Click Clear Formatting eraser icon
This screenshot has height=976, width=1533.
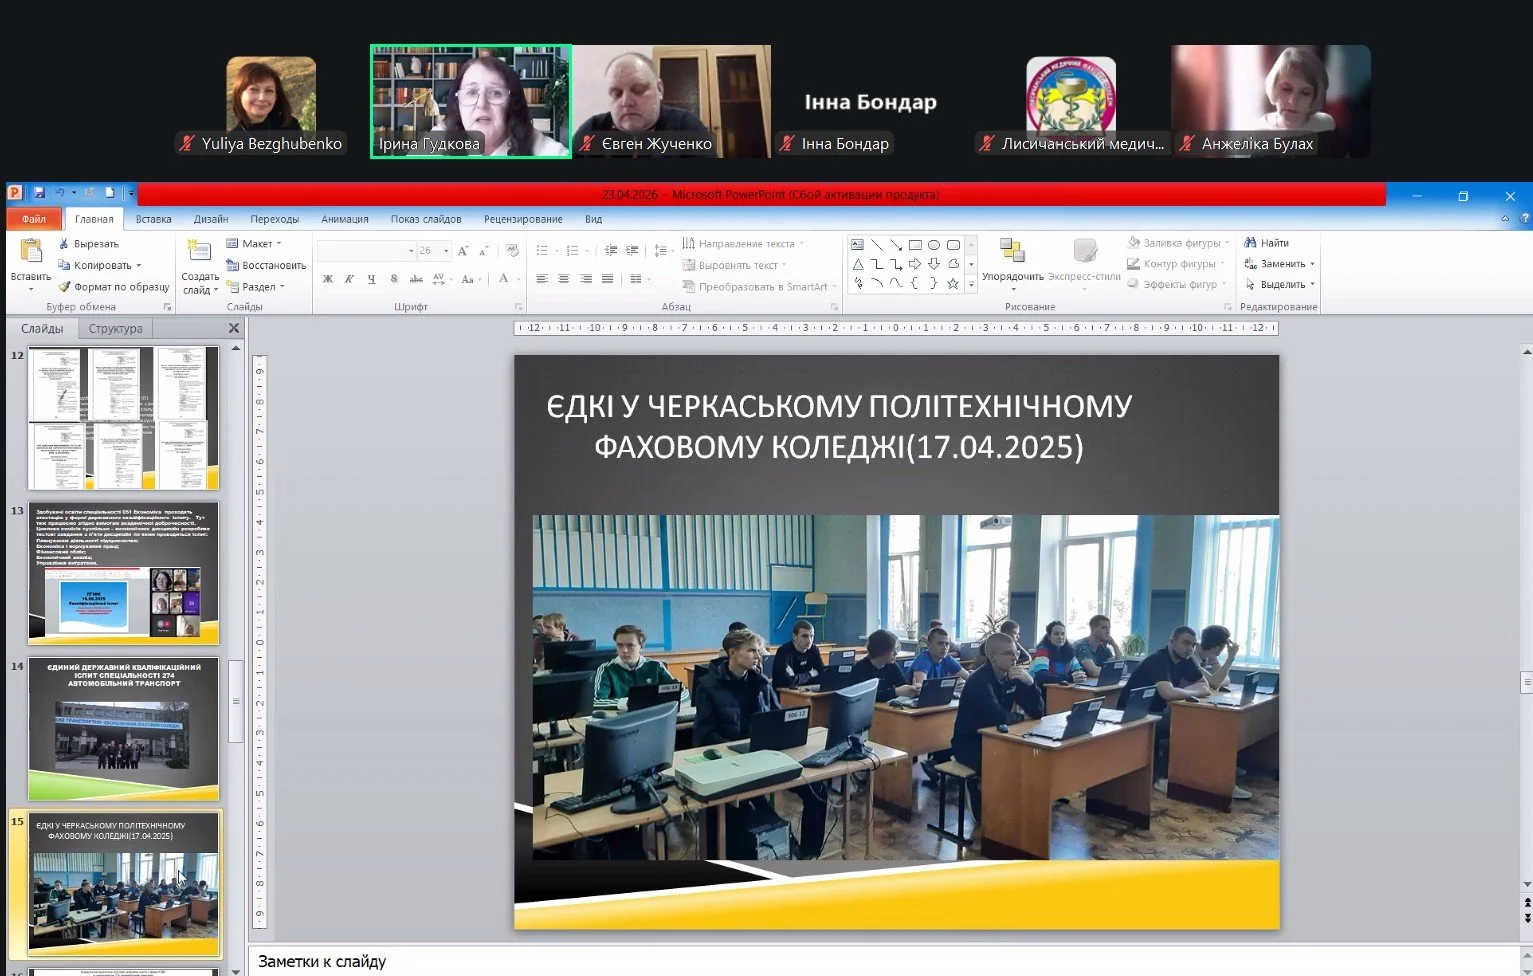(x=512, y=250)
